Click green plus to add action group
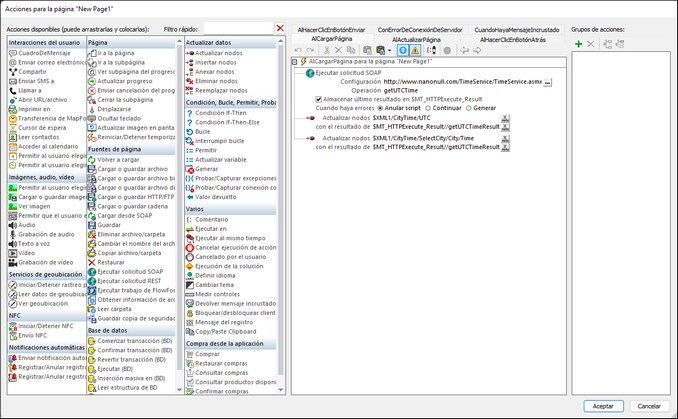Screen dimensions: 678x419 click(579, 44)
